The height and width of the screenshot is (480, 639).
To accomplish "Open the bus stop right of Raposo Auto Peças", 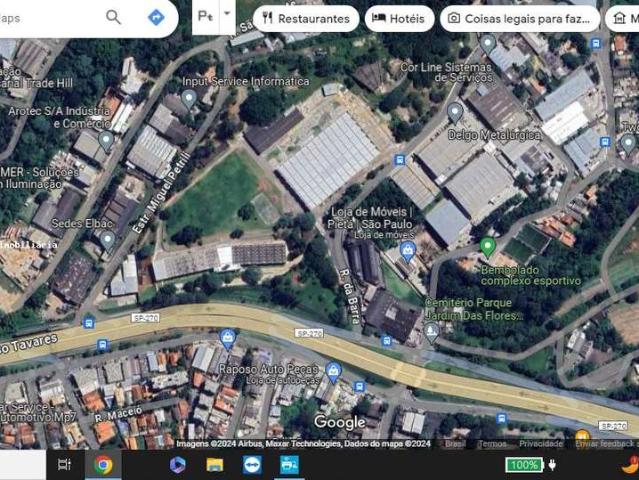I will pyautogui.click(x=359, y=386).
